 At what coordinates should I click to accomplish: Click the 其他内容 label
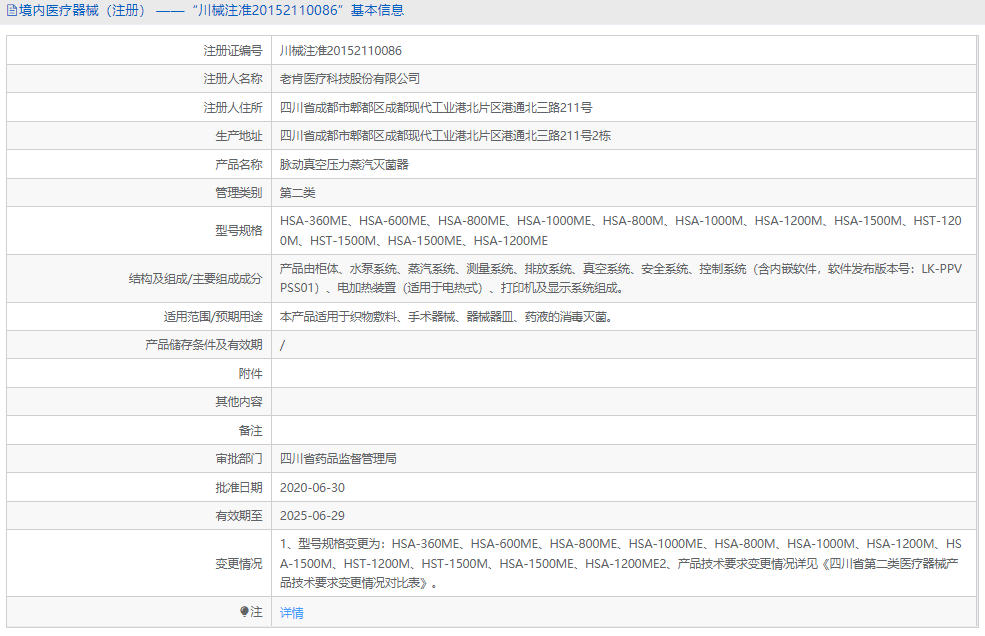tap(239, 402)
